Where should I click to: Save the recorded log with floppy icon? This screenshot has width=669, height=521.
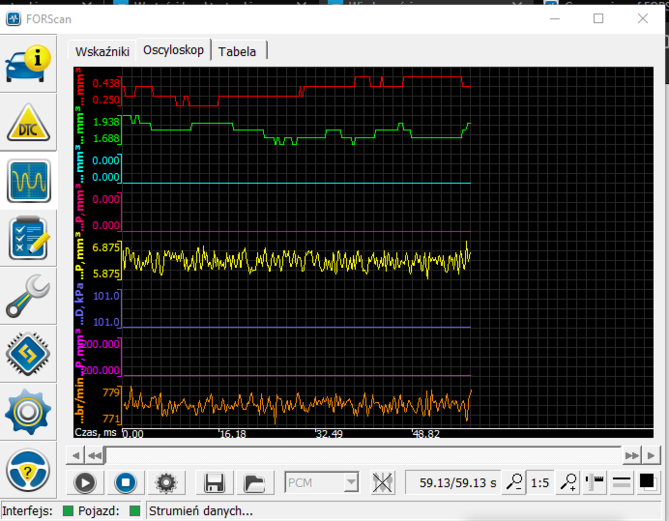(x=214, y=483)
